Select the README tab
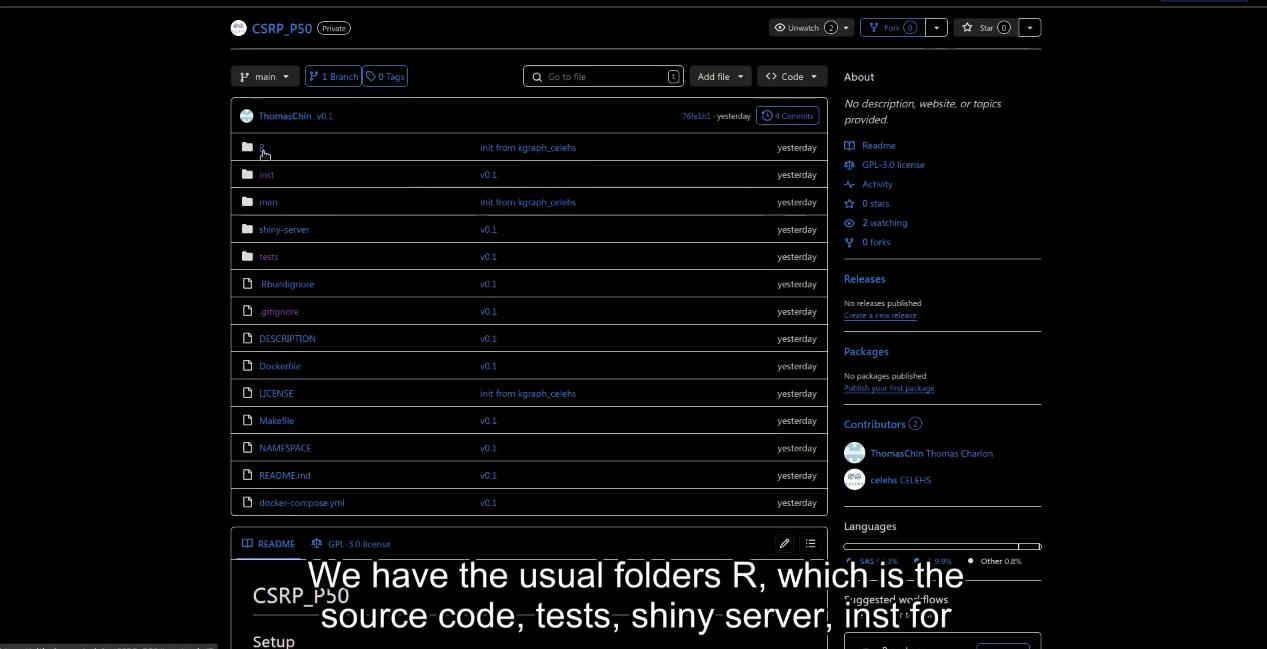 point(268,544)
